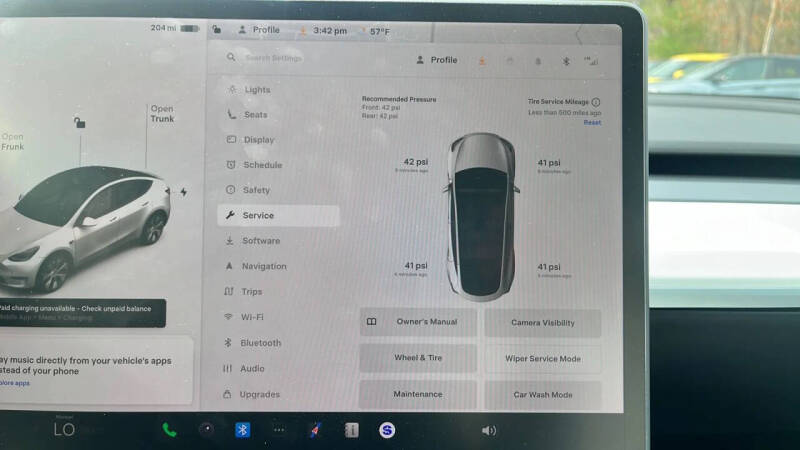The image size is (800, 450).
Task: Tap Open Frunk label
Action: [12, 142]
